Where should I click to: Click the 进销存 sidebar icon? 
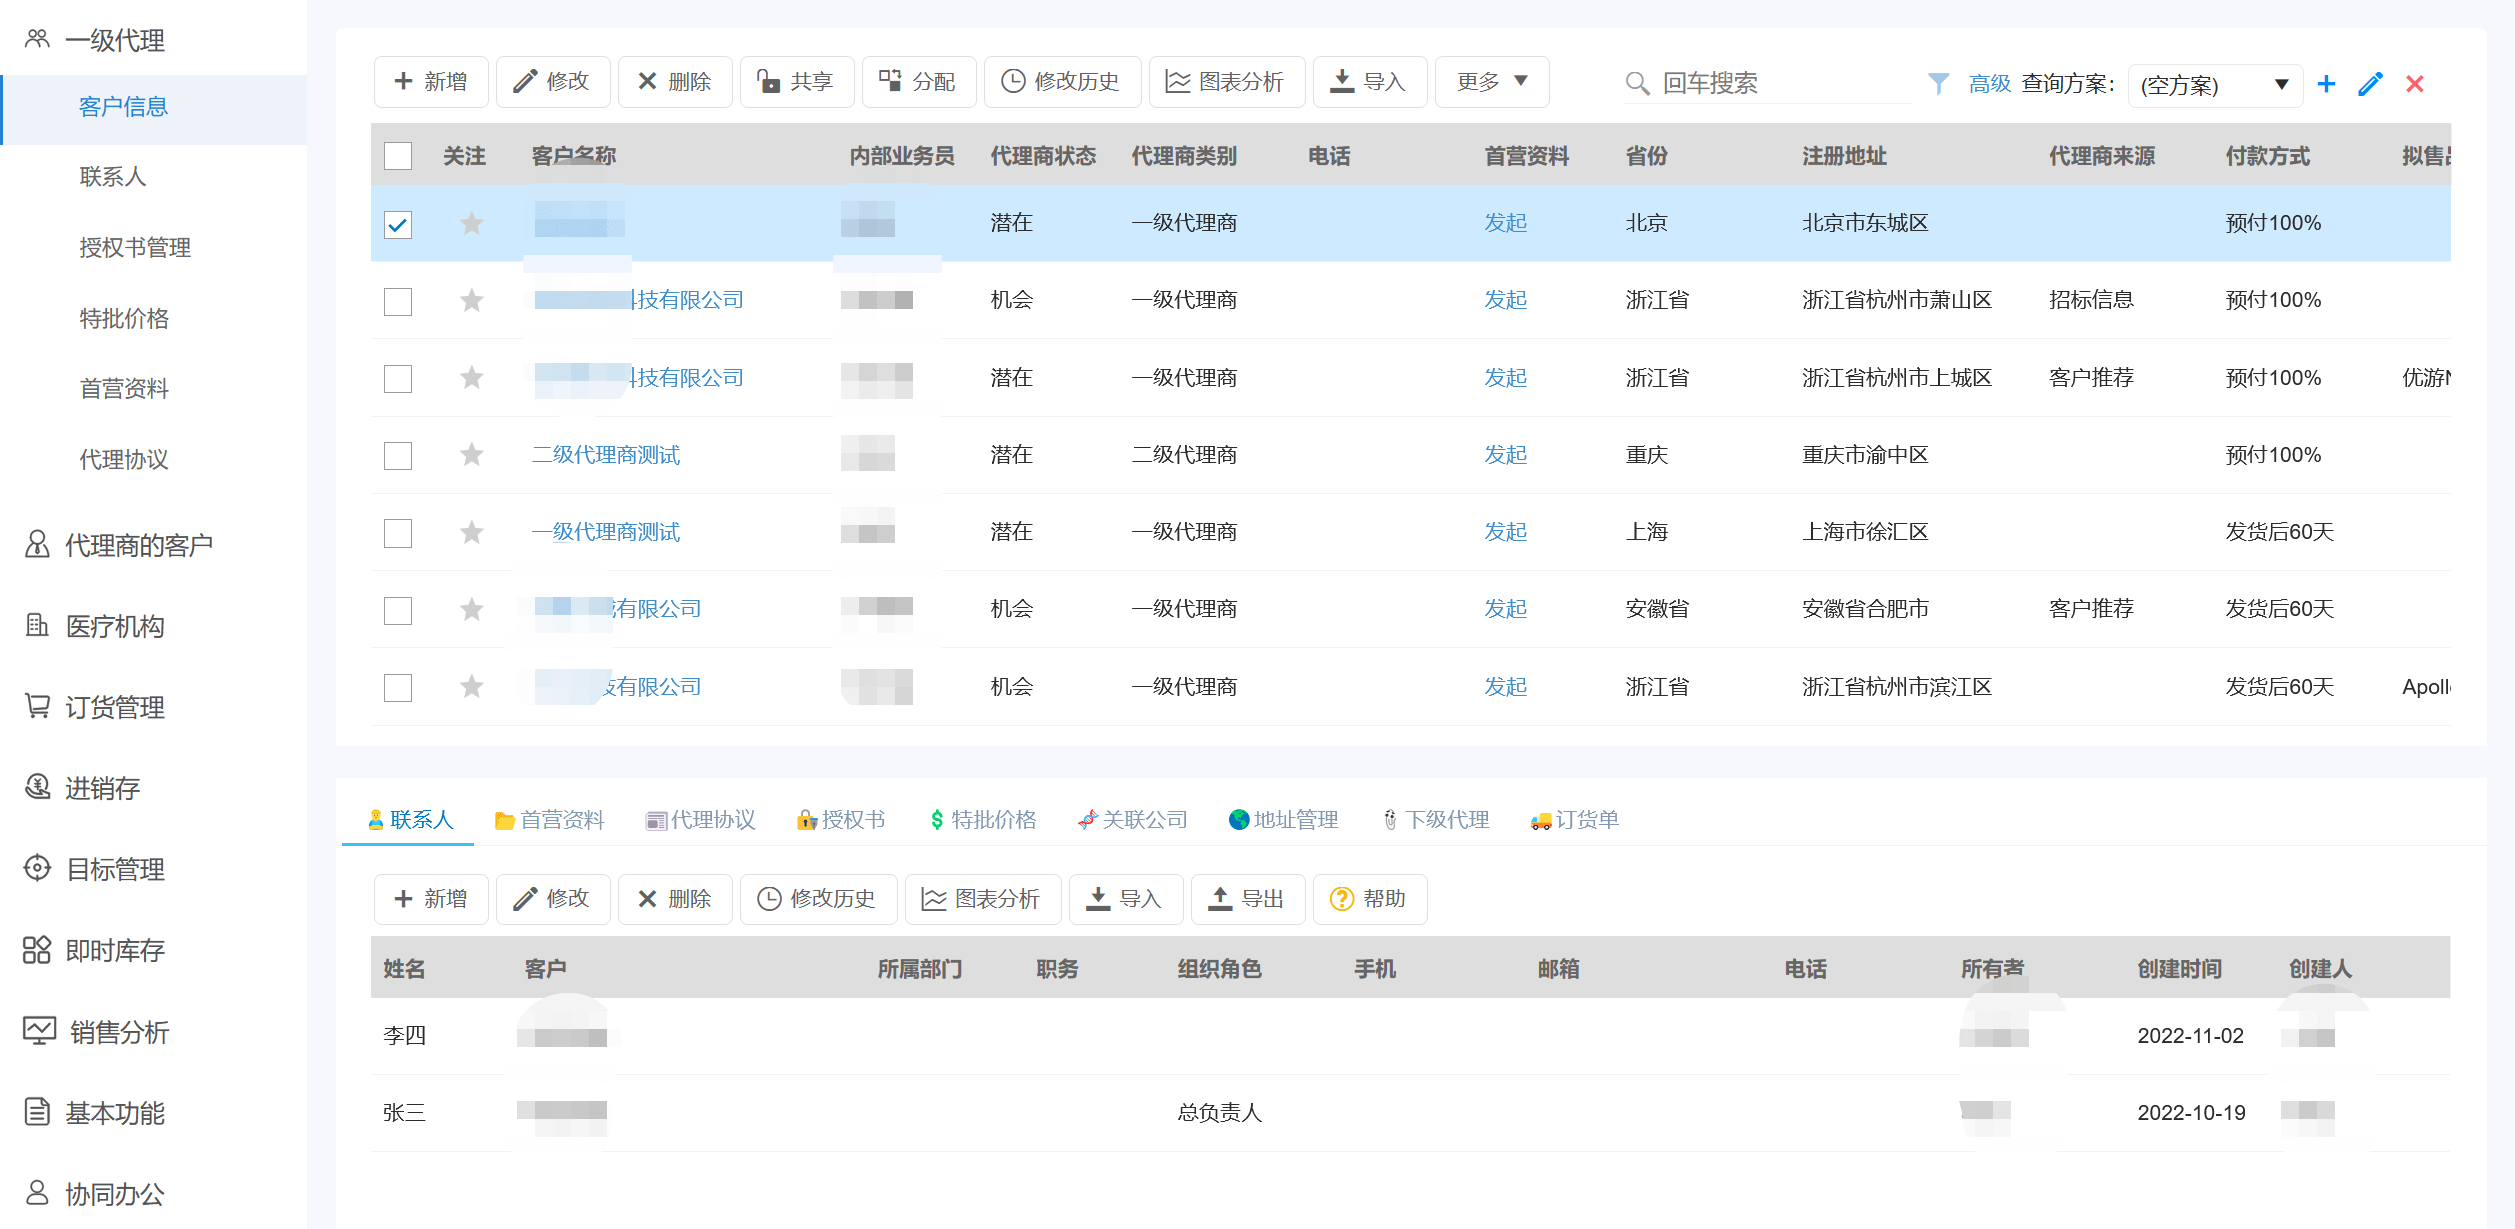37,788
